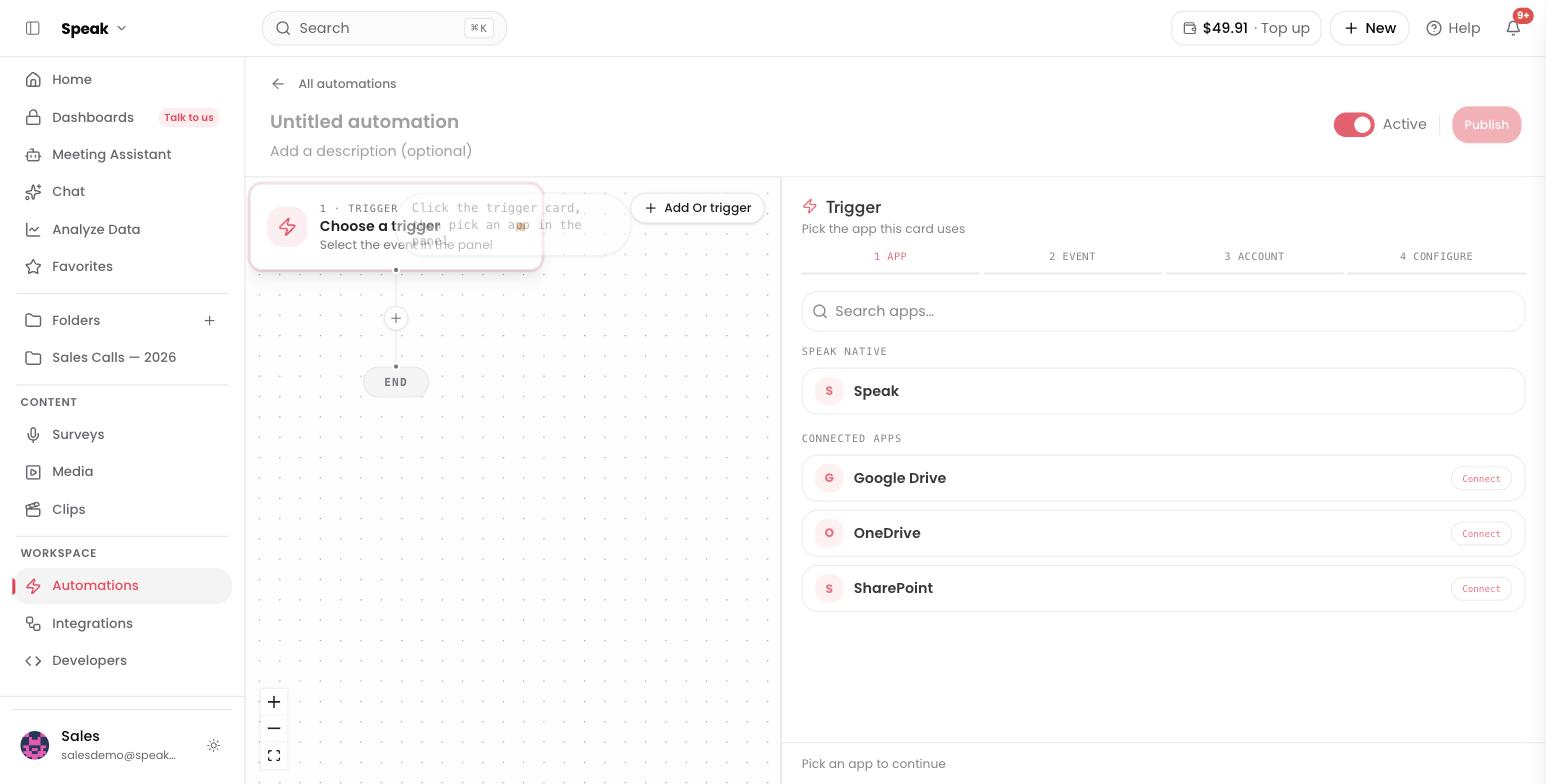1546x784 pixels.
Task: Select Automations in workspace
Action: [122, 586]
